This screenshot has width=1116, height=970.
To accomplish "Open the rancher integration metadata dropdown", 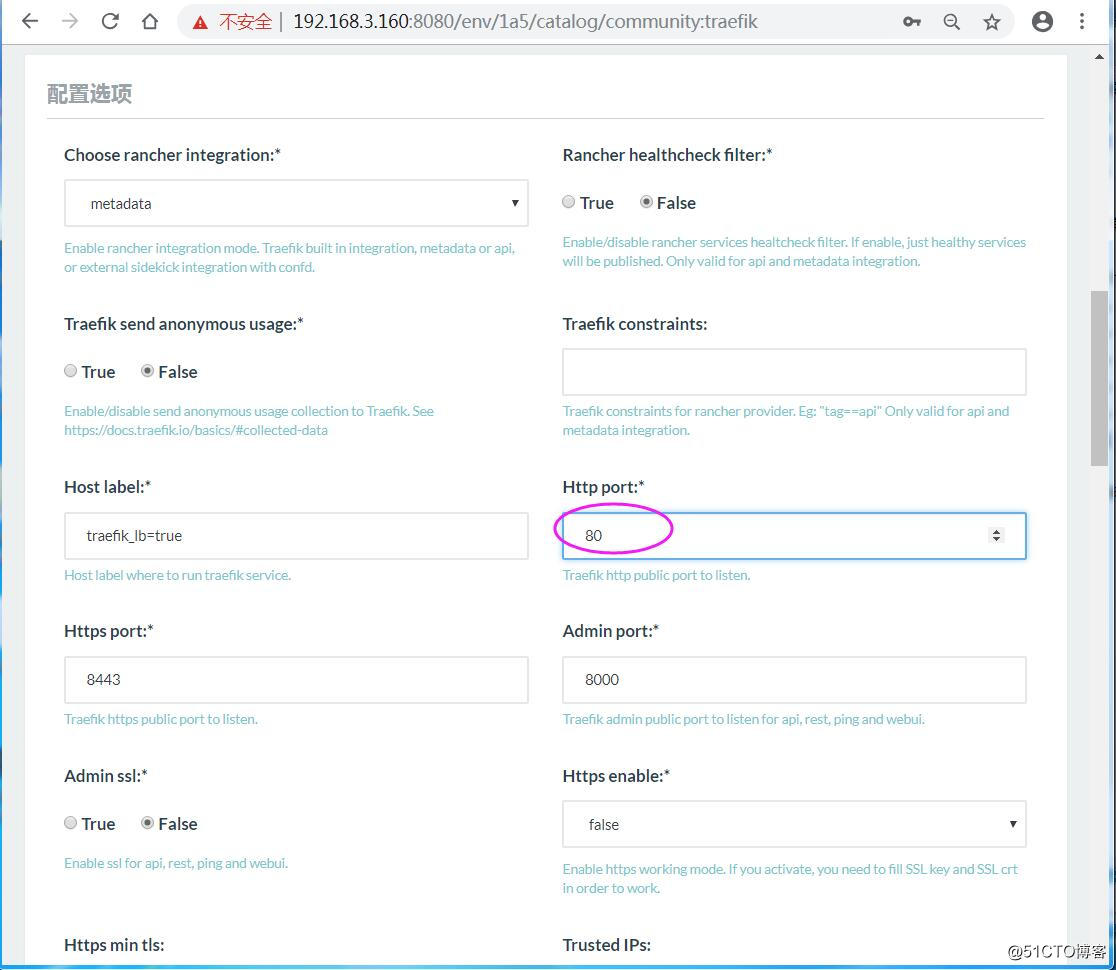I will [296, 204].
